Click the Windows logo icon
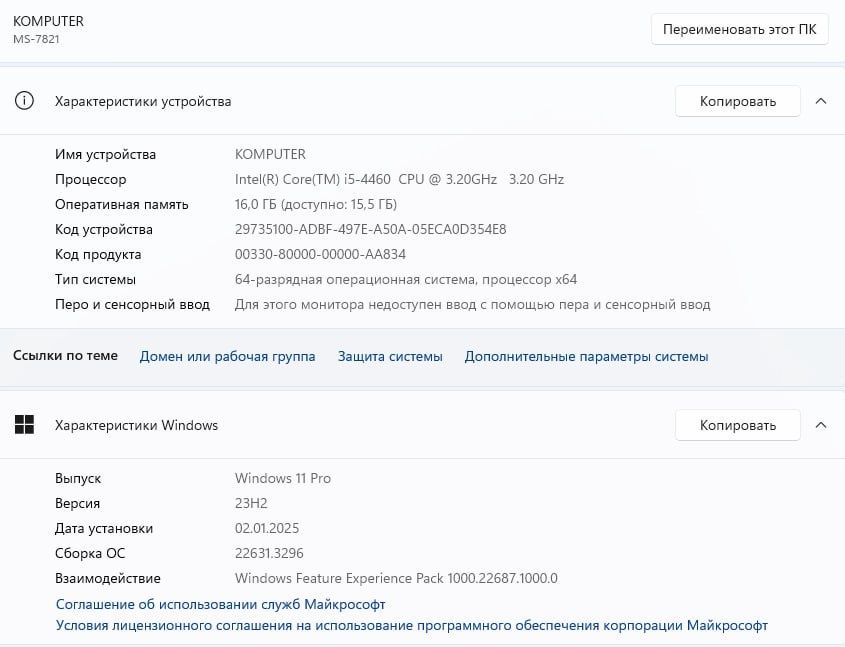 click(24, 425)
